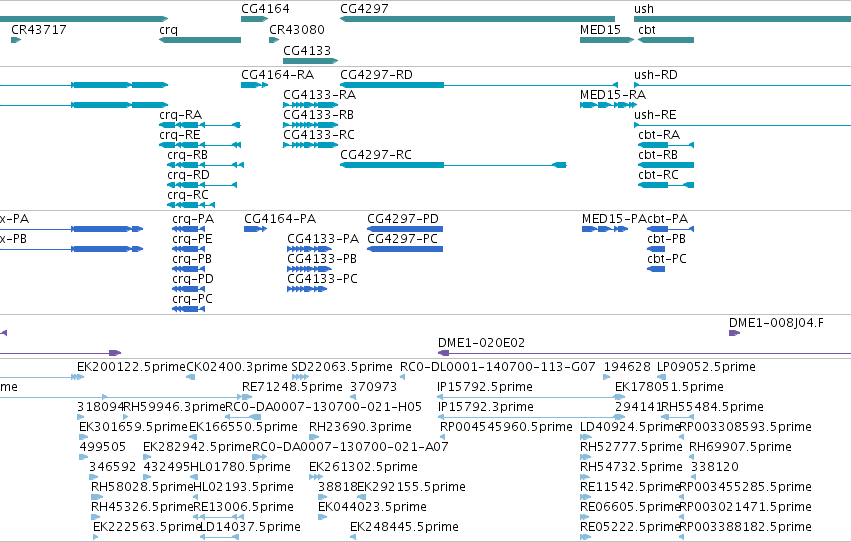Select the RP004545960.5prime EST label
Screen dimensions: 851x542
point(506,428)
